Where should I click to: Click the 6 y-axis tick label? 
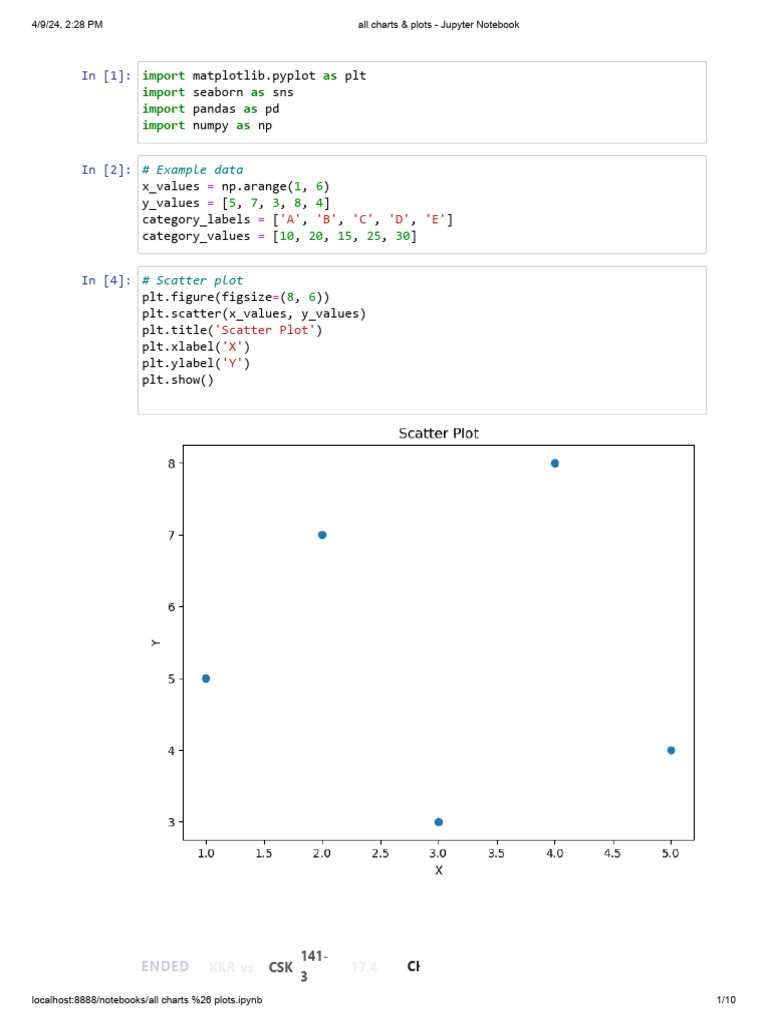pyautogui.click(x=172, y=607)
